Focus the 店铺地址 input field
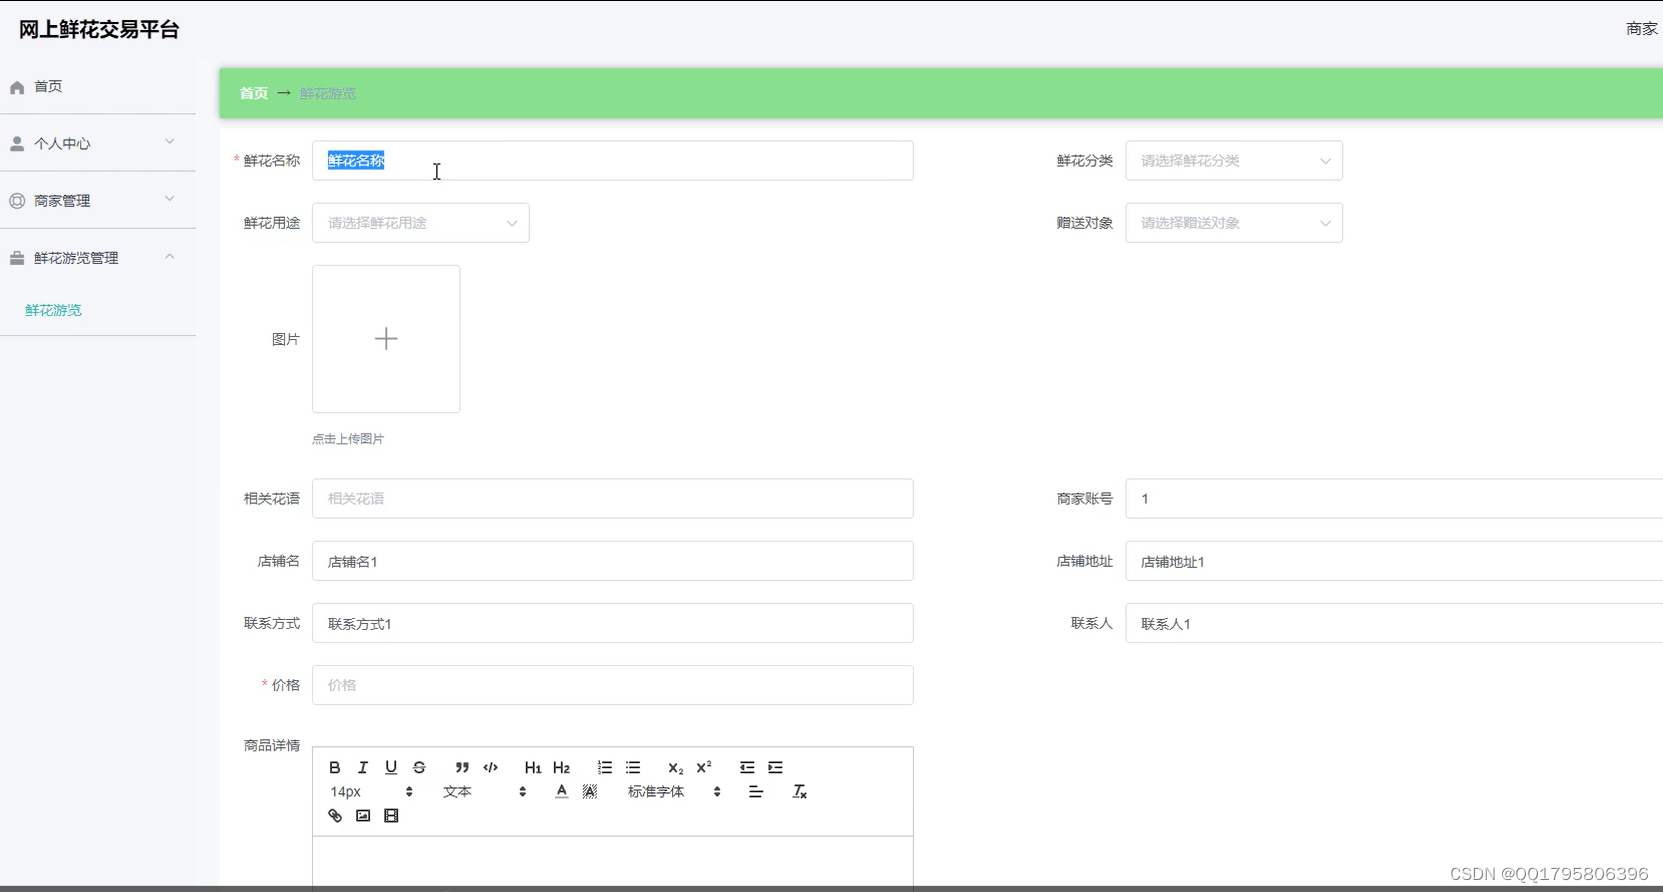 tap(1394, 561)
